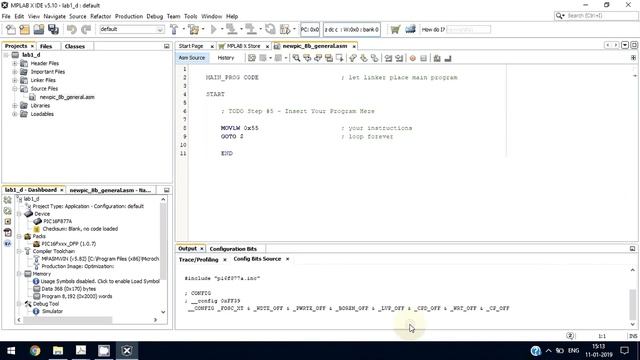
Task: Open the dropdown arrow next to Run Project
Action: pyautogui.click(x=222, y=29)
